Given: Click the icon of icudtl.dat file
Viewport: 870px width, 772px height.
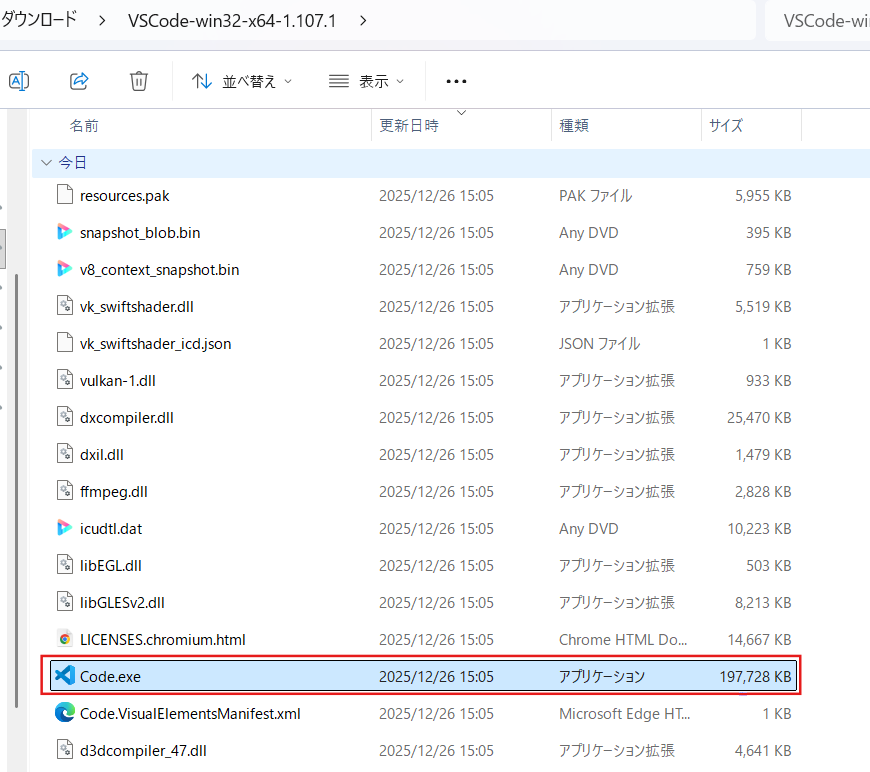Looking at the screenshot, I should (x=65, y=528).
